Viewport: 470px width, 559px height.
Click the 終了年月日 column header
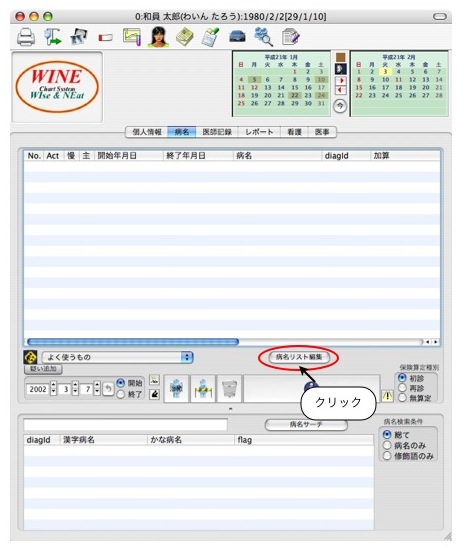point(198,156)
